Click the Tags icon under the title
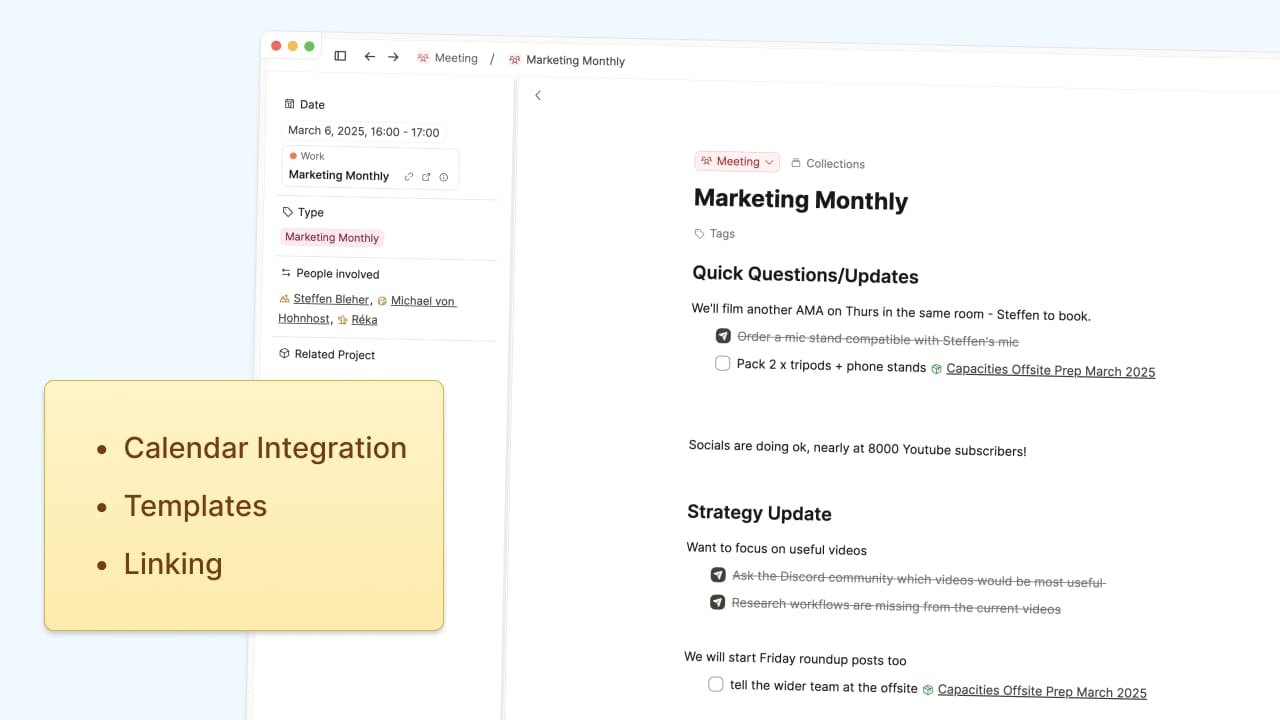Screen dimensions: 1280x720 (x=700, y=234)
